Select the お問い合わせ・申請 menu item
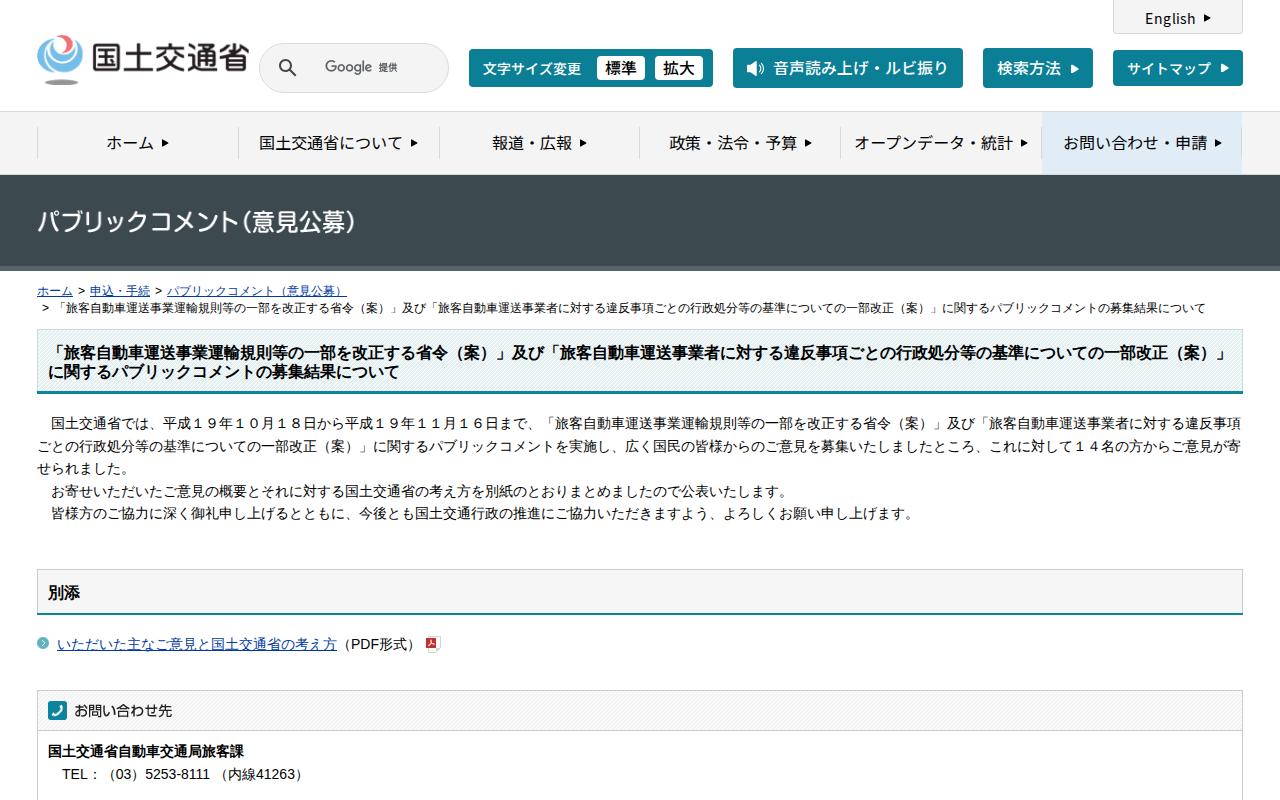Screen dimensions: 1280x800 1142,143
